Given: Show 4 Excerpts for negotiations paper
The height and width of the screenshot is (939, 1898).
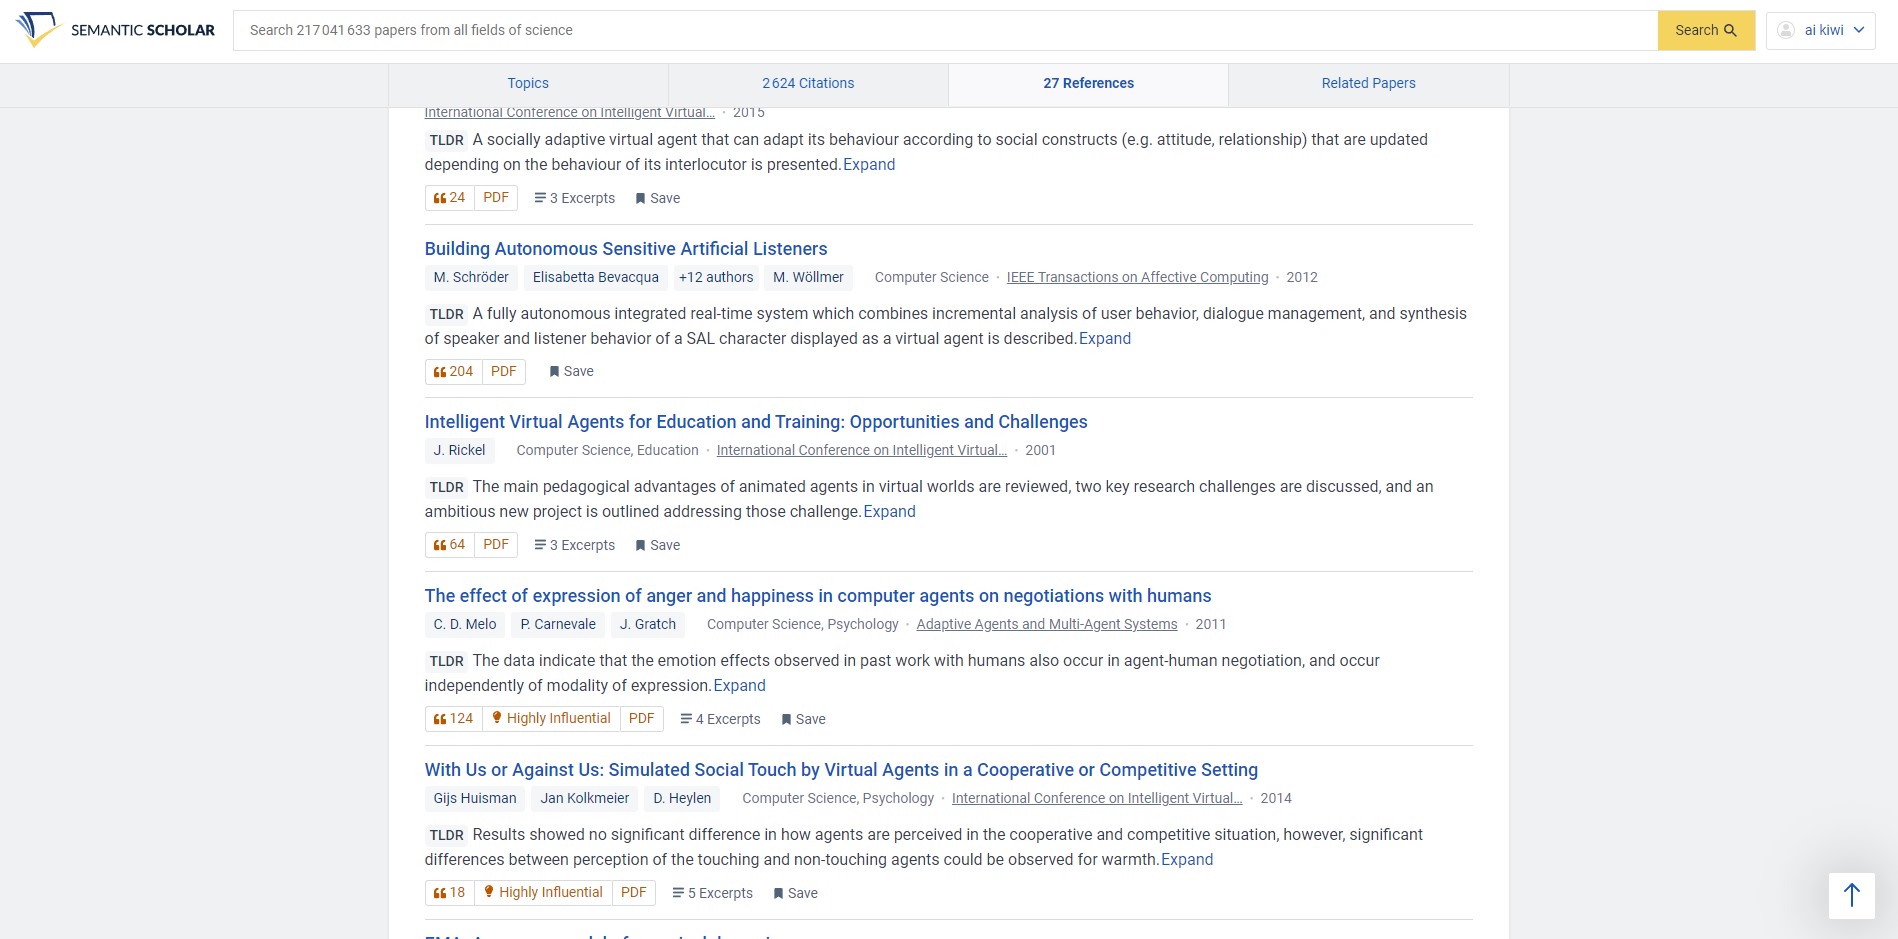Looking at the screenshot, I should (x=721, y=719).
